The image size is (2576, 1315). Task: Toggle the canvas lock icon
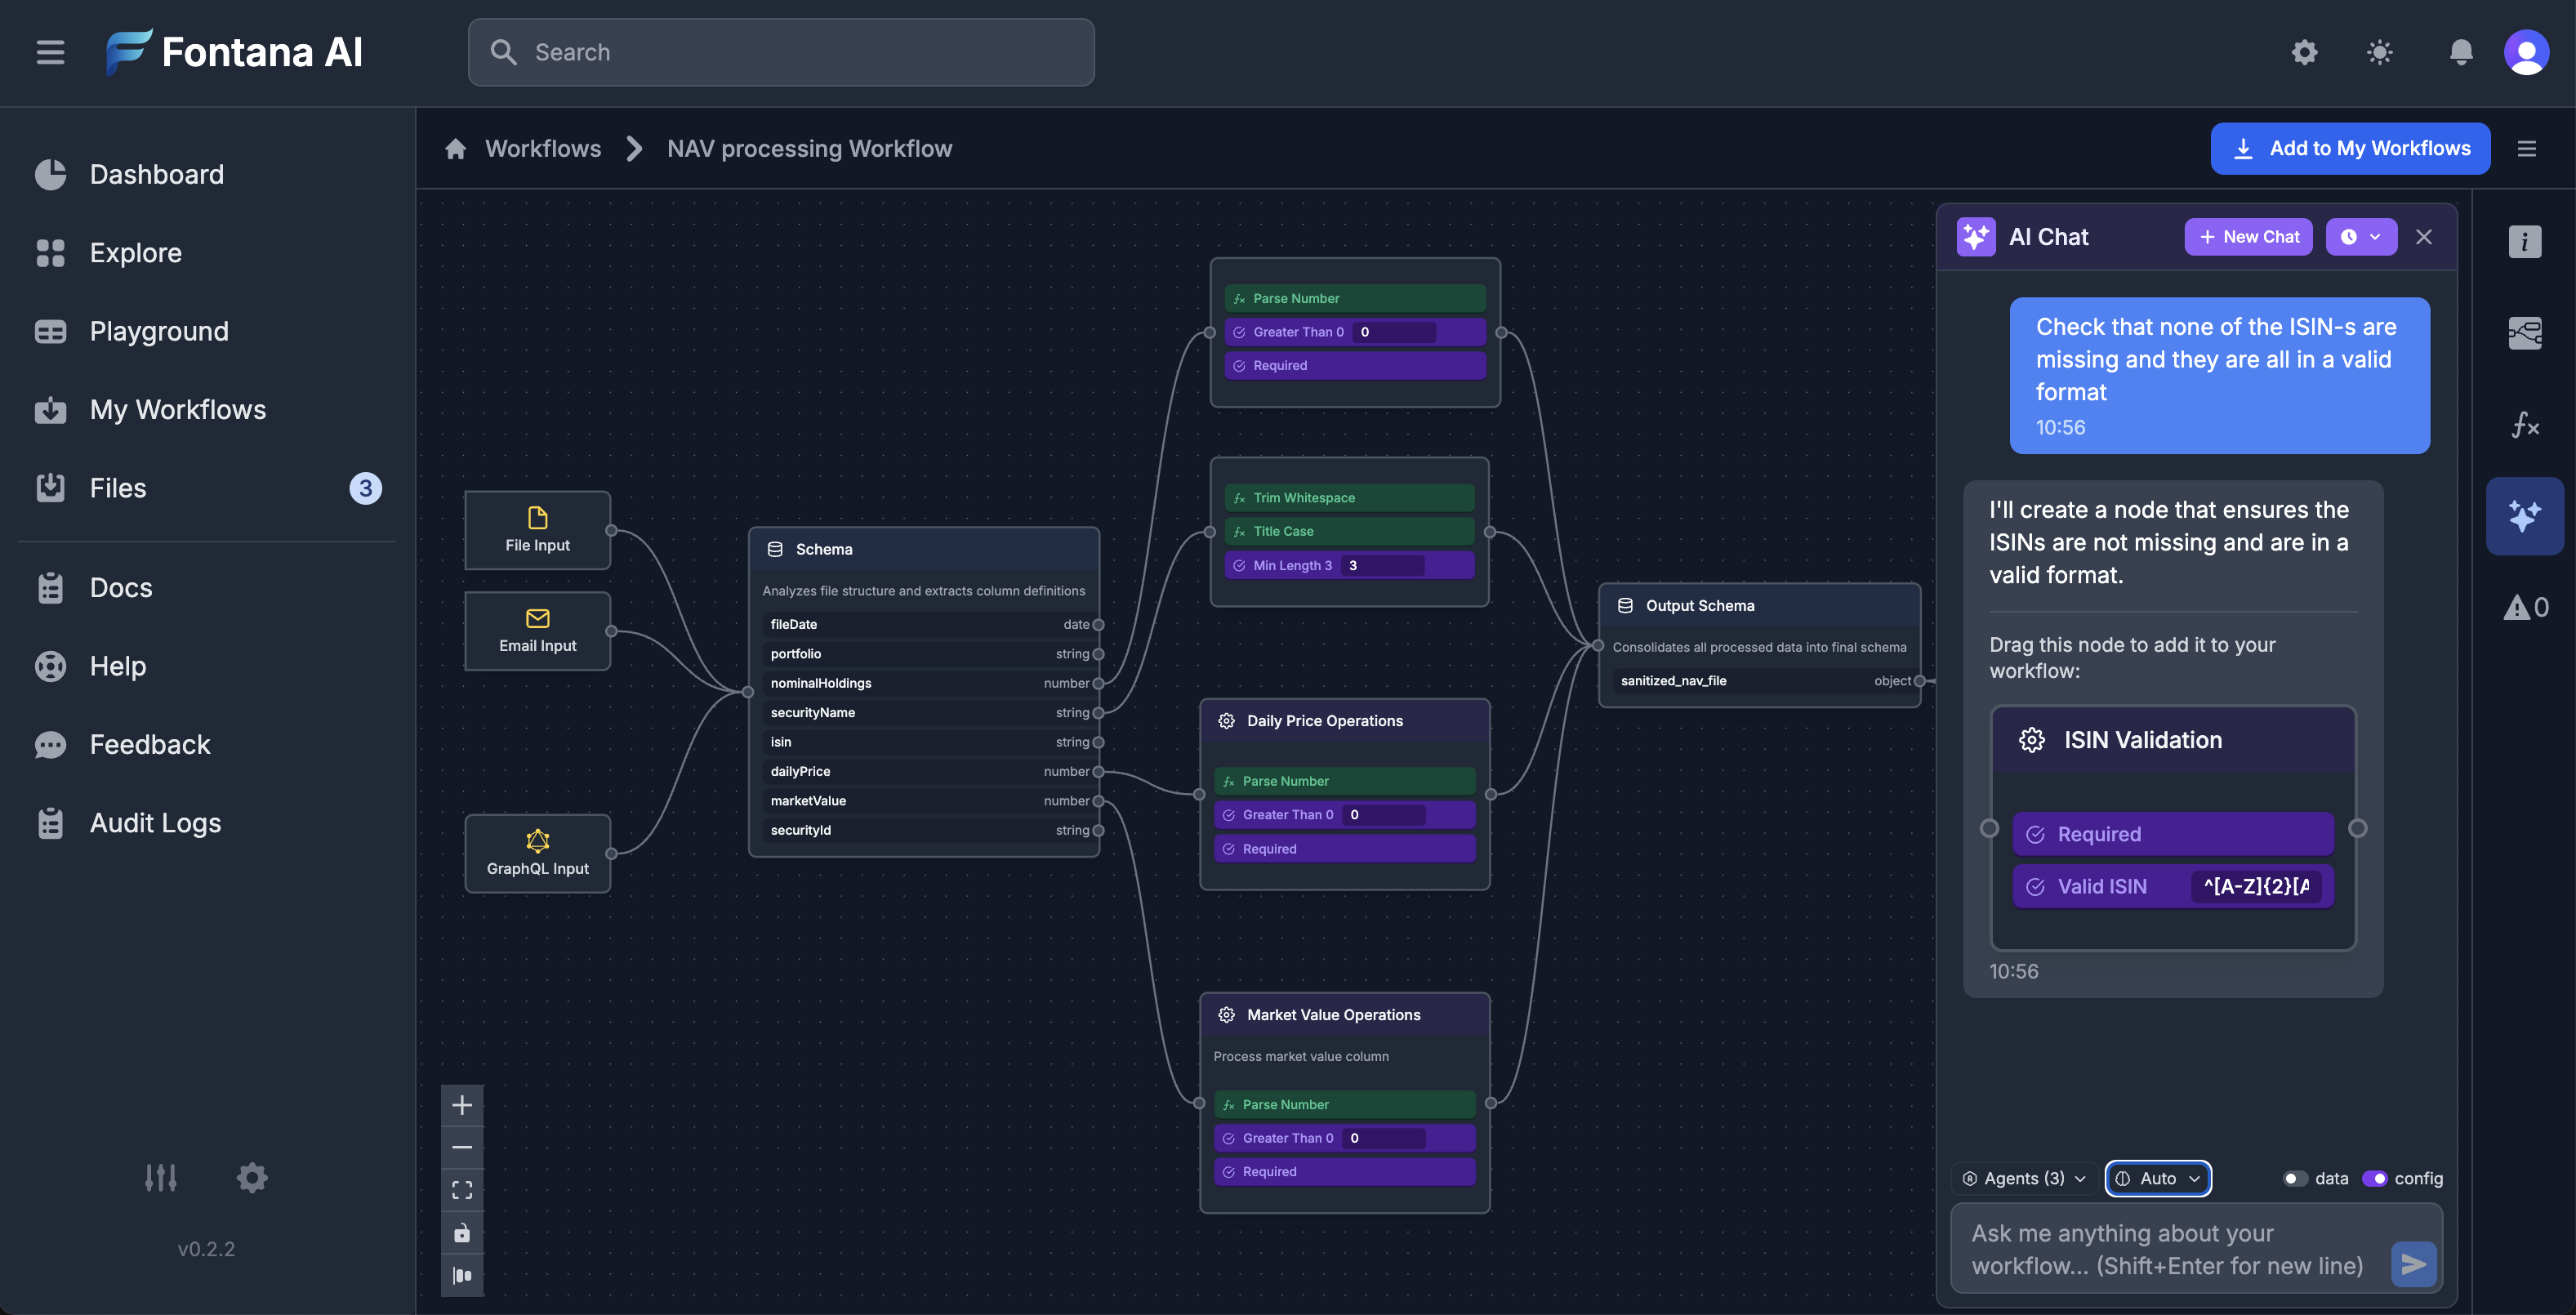pyautogui.click(x=462, y=1233)
